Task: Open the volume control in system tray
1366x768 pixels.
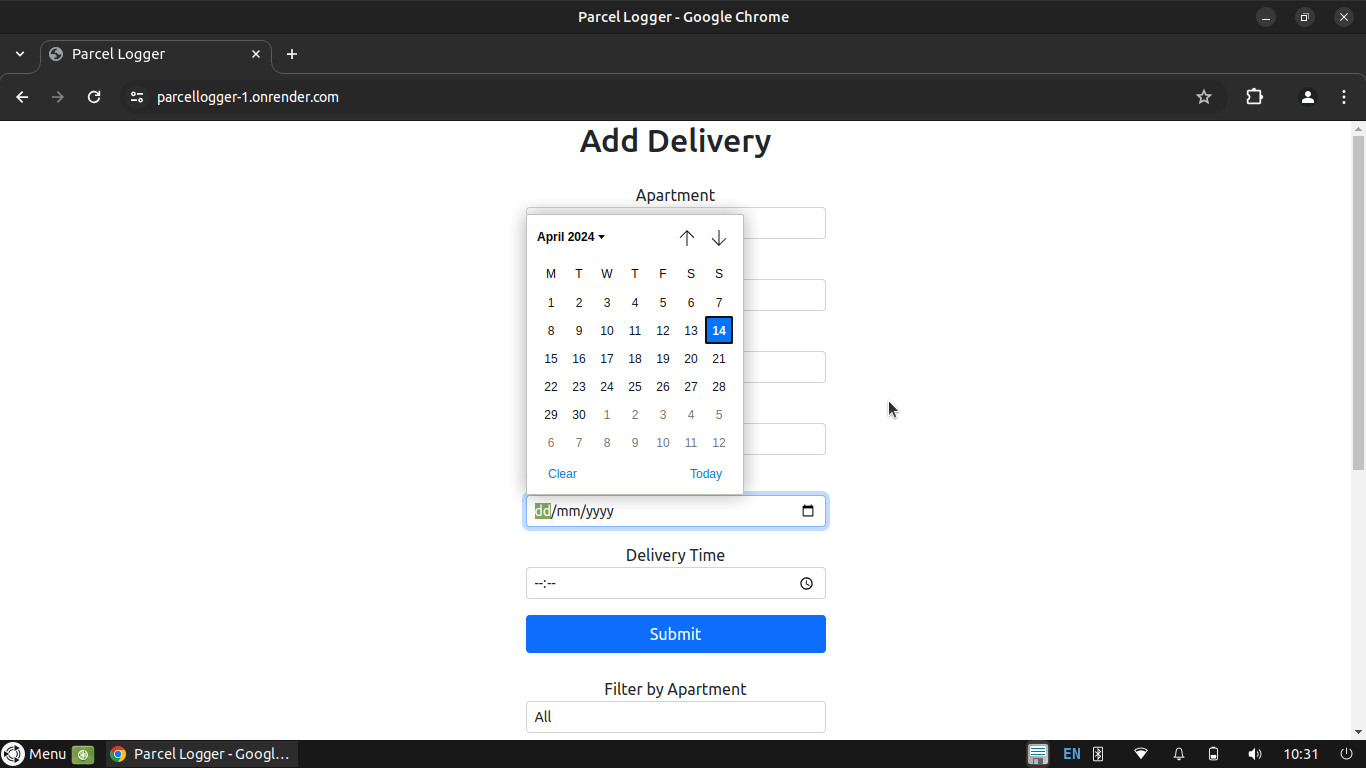Action: click(1254, 754)
